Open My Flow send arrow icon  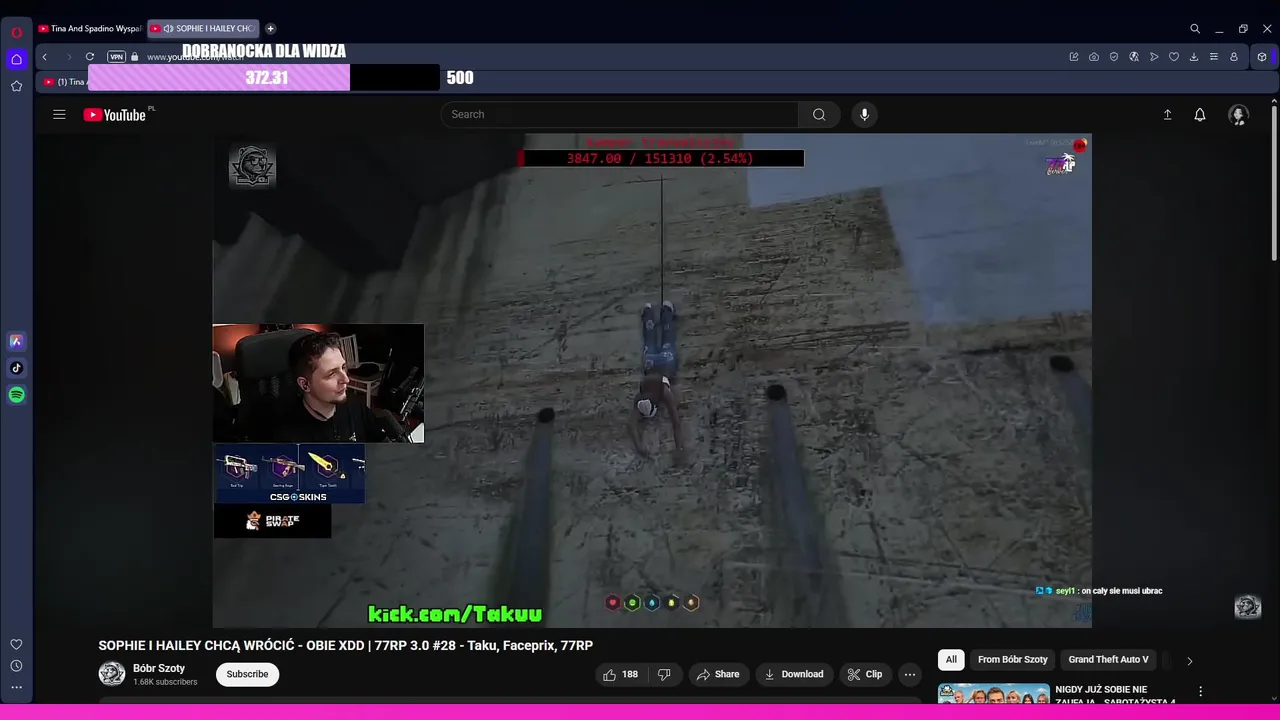point(1154,57)
